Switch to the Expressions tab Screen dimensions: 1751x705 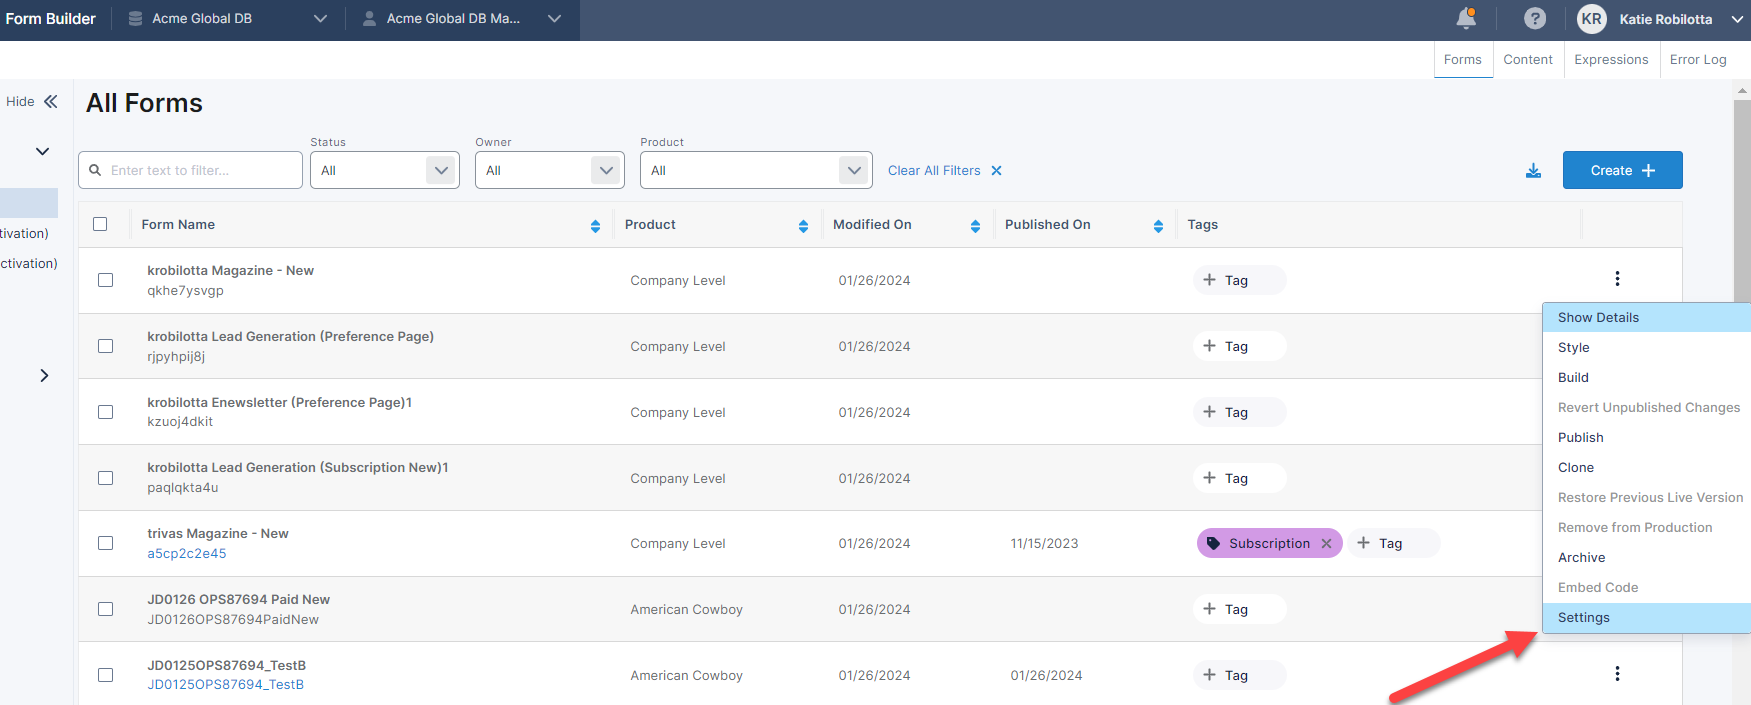[x=1610, y=60]
